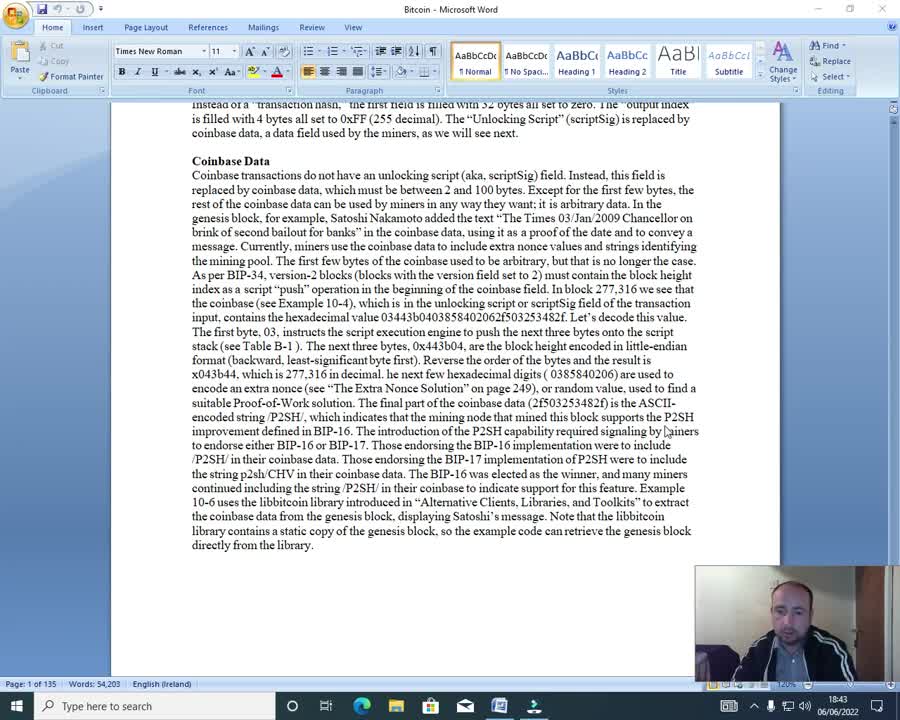
Task: Click Replace in Editing group
Action: click(830, 61)
